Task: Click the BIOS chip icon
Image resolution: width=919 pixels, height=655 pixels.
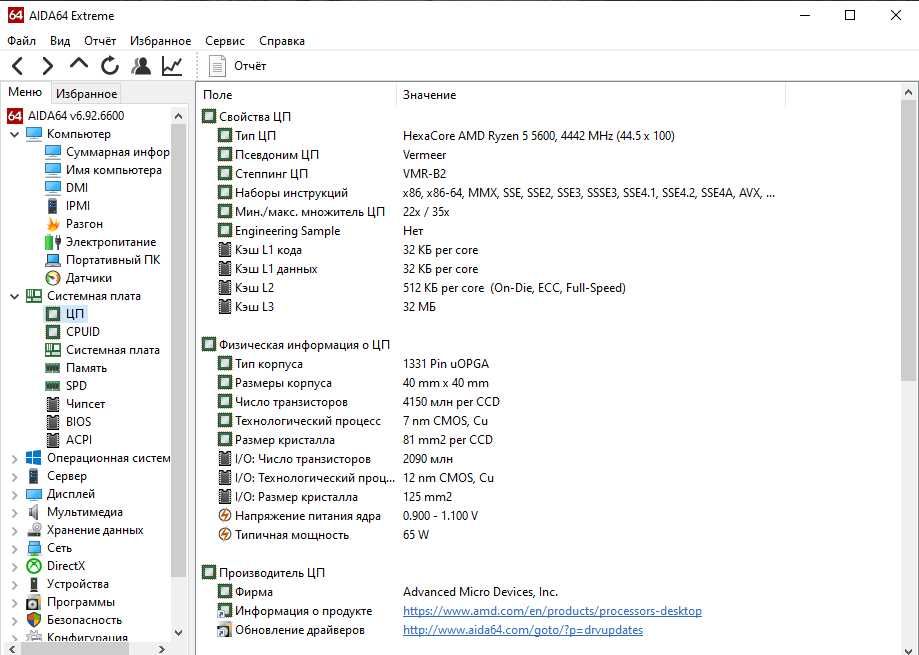Action: (x=53, y=422)
